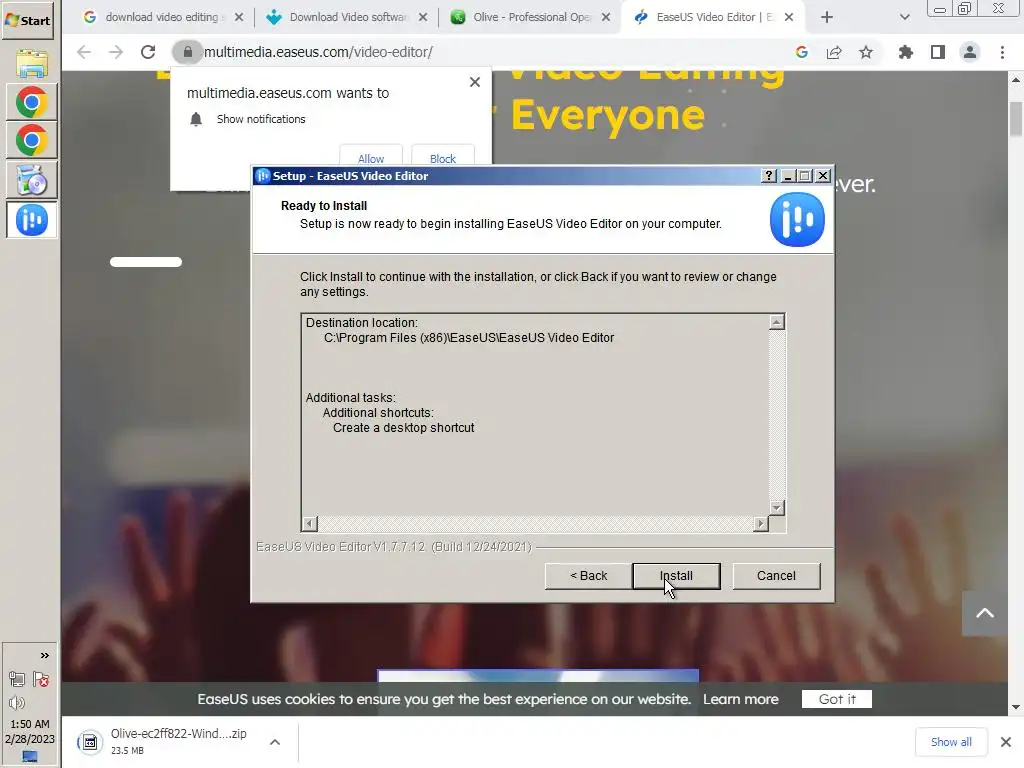Close the downloads bar
This screenshot has height=768, width=1024.
(x=1006, y=742)
